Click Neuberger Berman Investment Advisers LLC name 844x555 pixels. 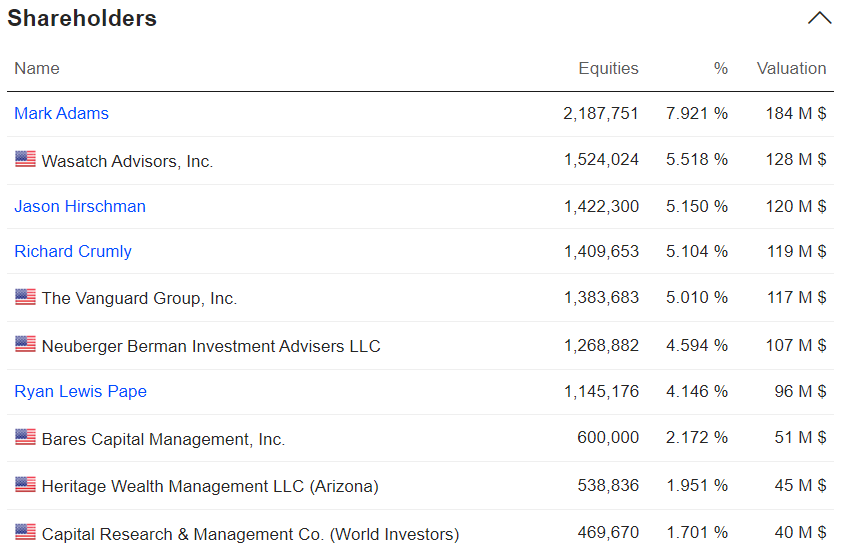[211, 346]
